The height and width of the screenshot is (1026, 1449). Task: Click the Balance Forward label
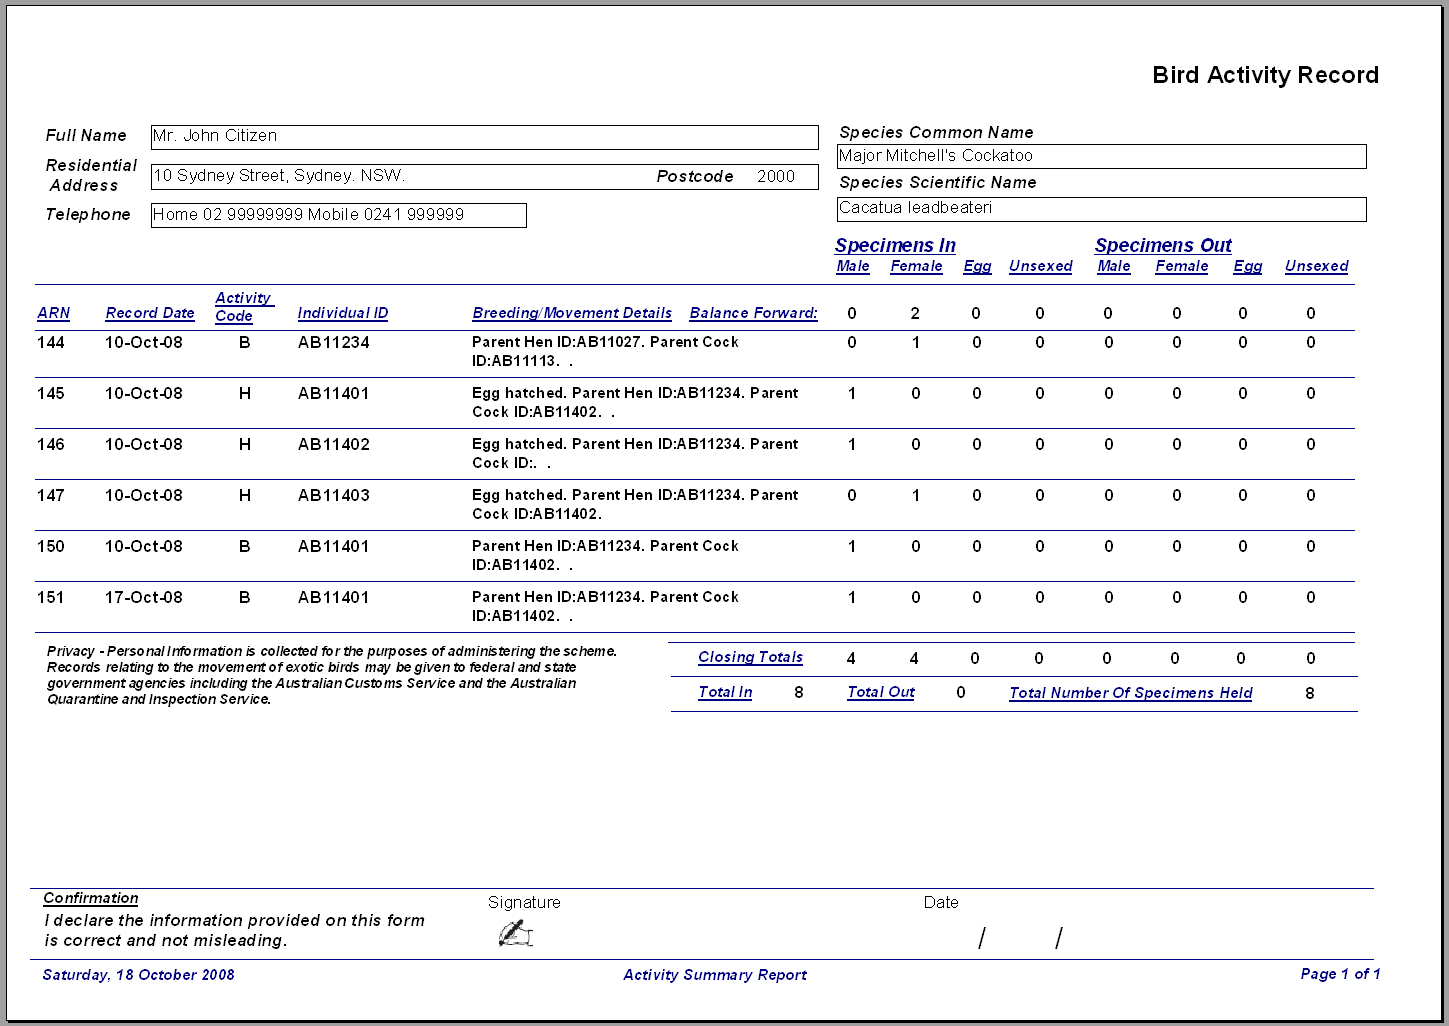click(x=754, y=313)
